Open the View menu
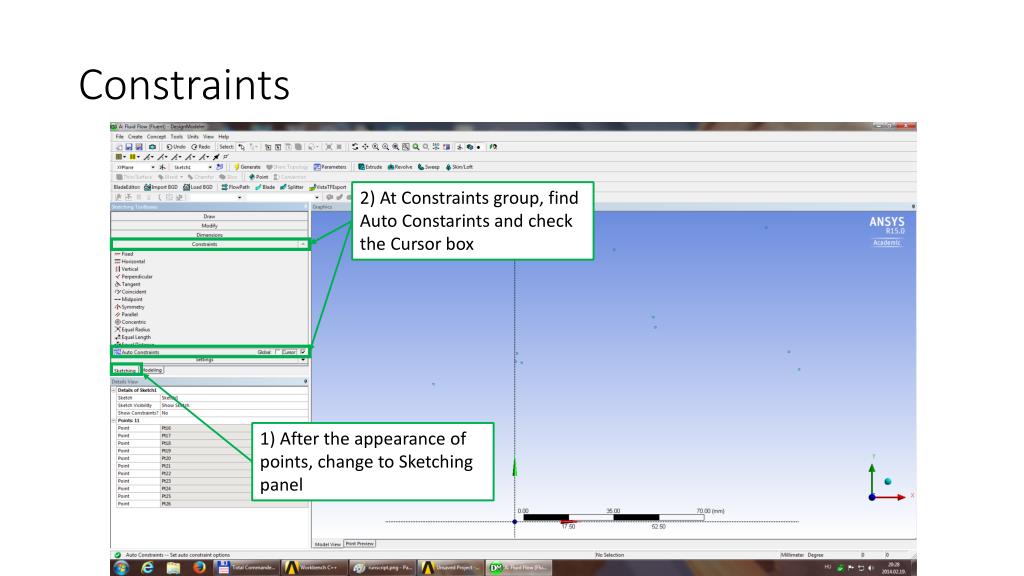Screen dimensions: 1024x576 208,136
